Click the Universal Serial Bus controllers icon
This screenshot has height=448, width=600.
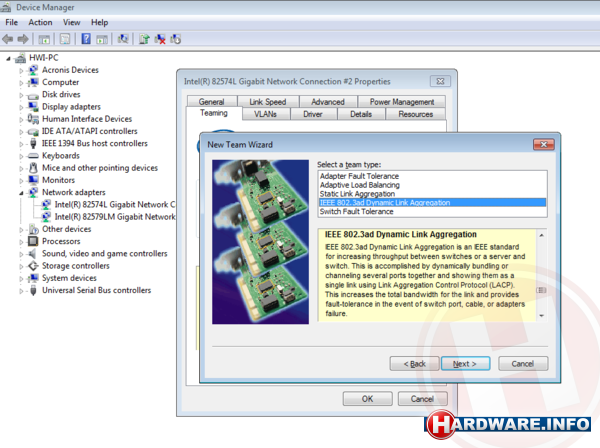pyautogui.click(x=33, y=290)
